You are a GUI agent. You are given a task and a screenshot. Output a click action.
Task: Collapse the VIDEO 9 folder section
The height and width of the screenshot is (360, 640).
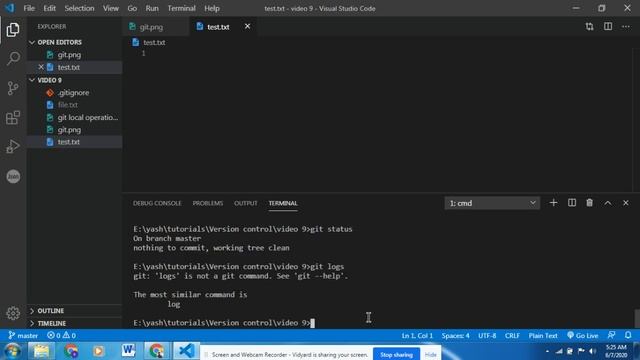coord(49,80)
